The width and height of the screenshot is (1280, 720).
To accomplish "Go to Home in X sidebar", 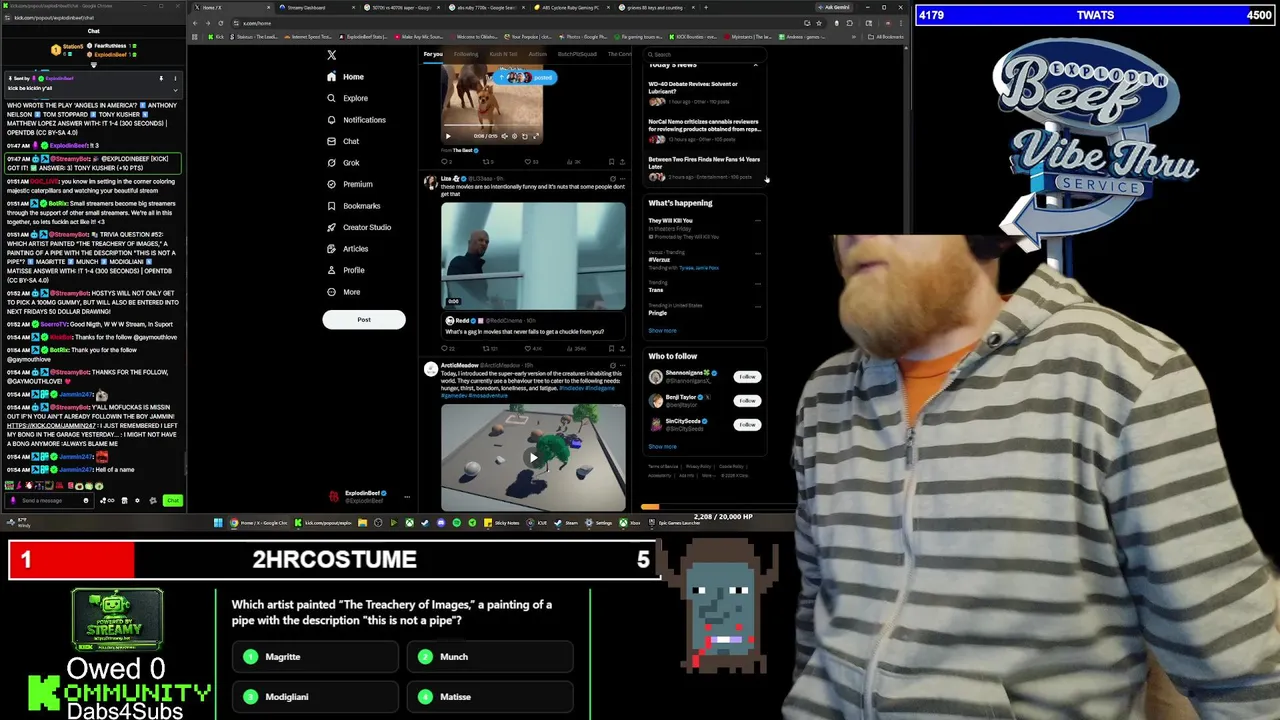I will (345, 77).
